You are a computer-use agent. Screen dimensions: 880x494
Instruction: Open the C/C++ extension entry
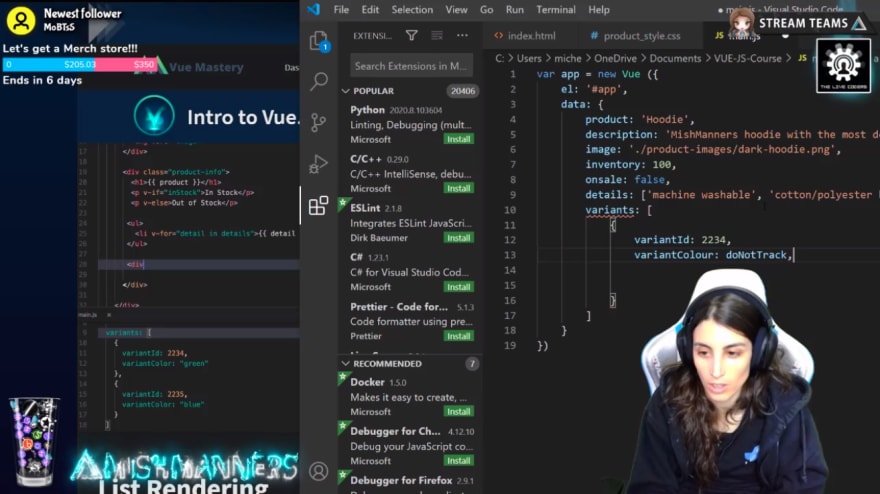click(x=411, y=173)
